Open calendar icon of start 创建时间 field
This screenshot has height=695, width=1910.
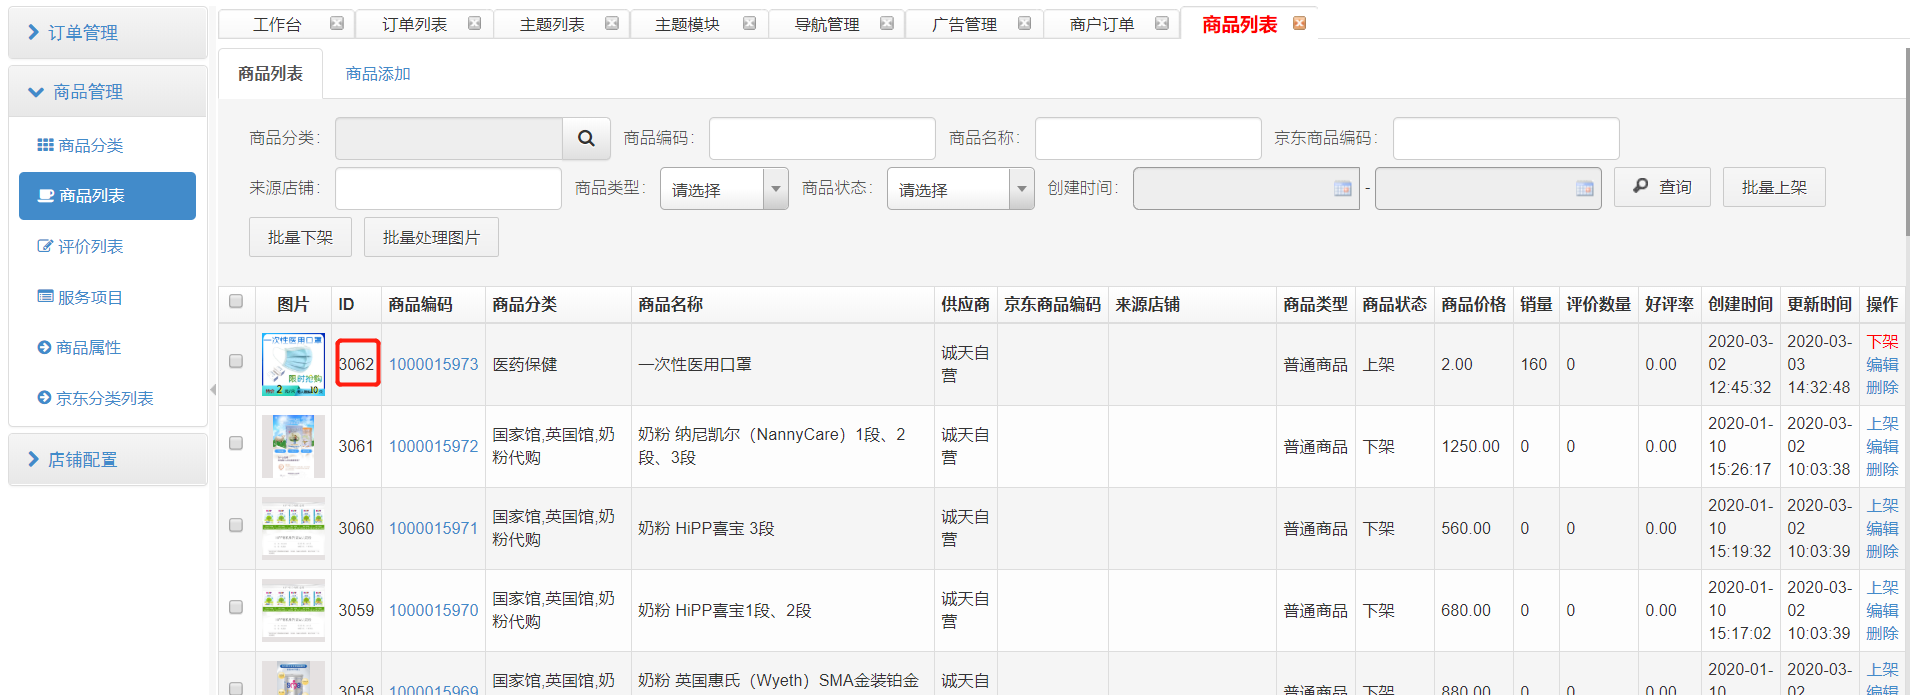[1342, 188]
